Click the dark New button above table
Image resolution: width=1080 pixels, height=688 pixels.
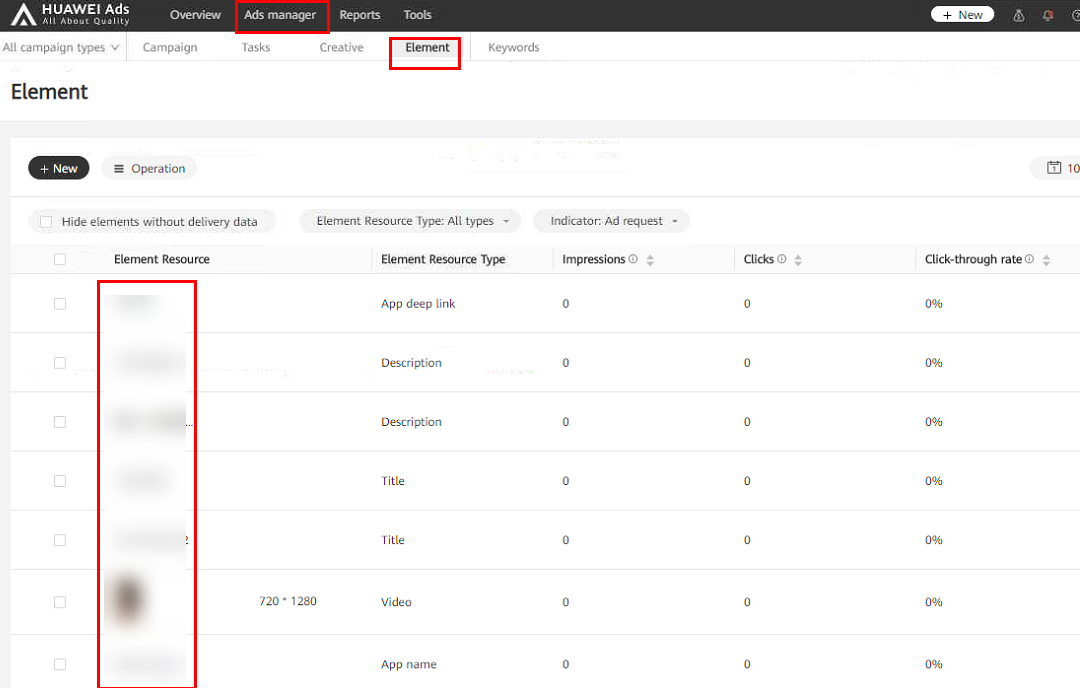(59, 168)
